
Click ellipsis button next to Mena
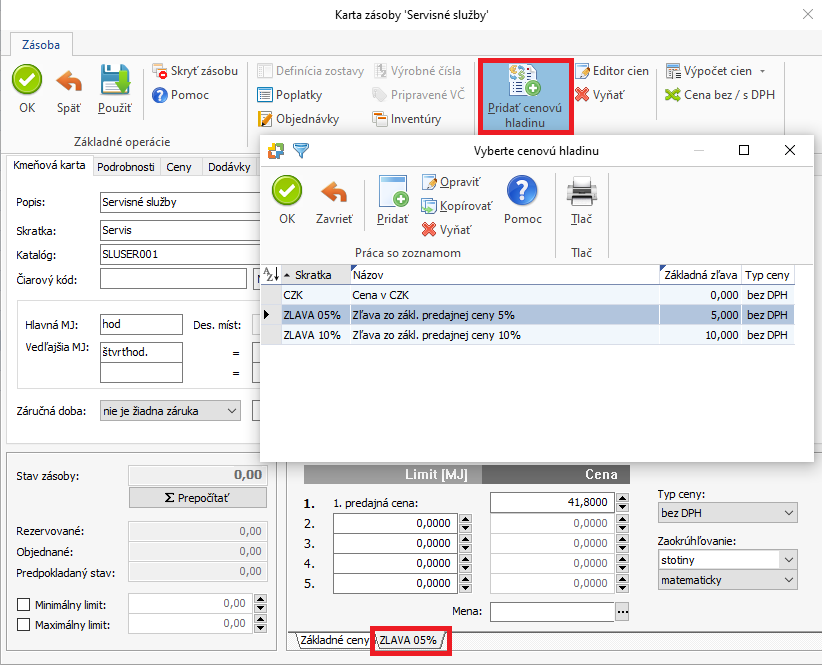pyautogui.click(x=622, y=612)
